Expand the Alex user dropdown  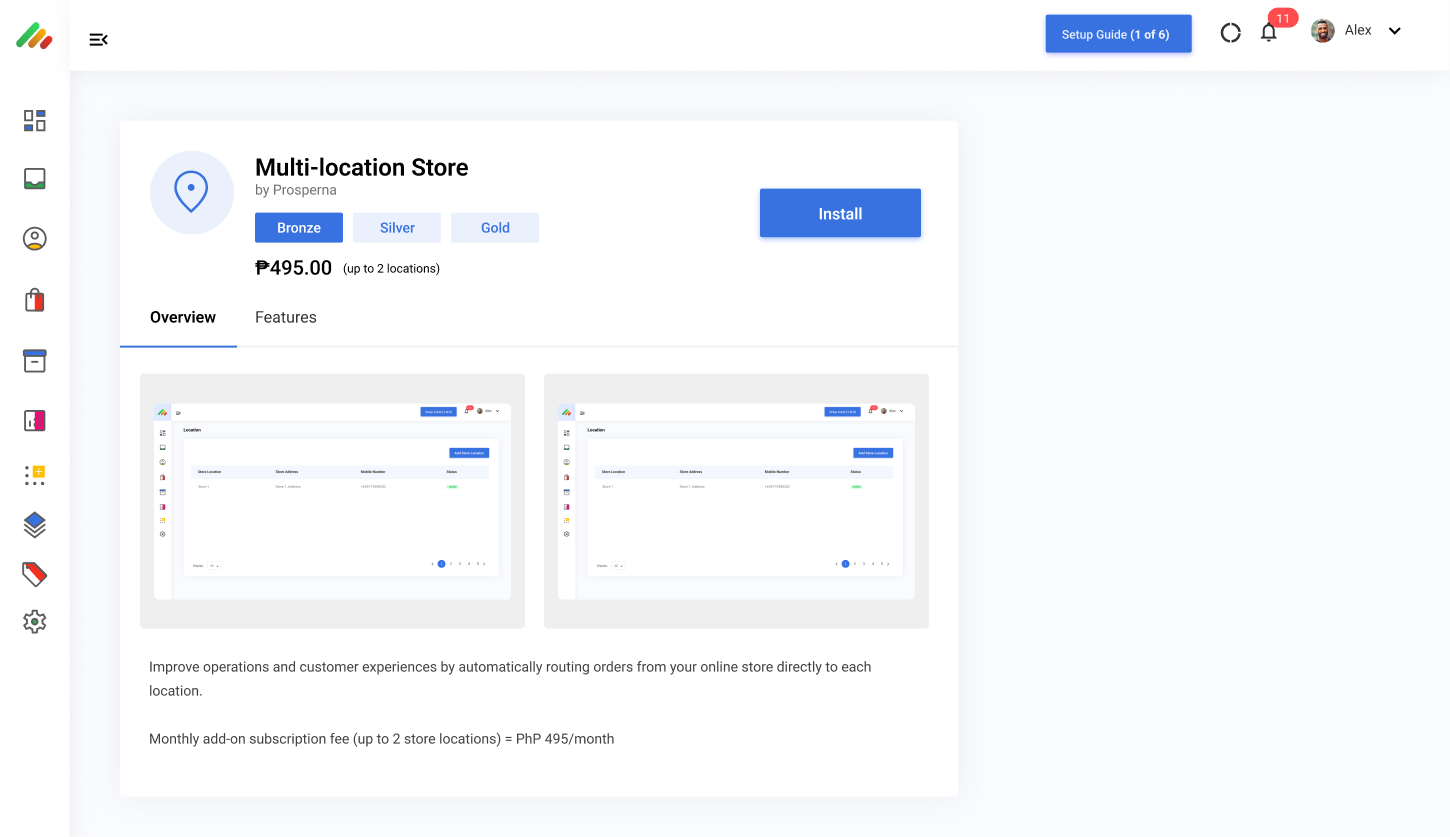click(1394, 31)
